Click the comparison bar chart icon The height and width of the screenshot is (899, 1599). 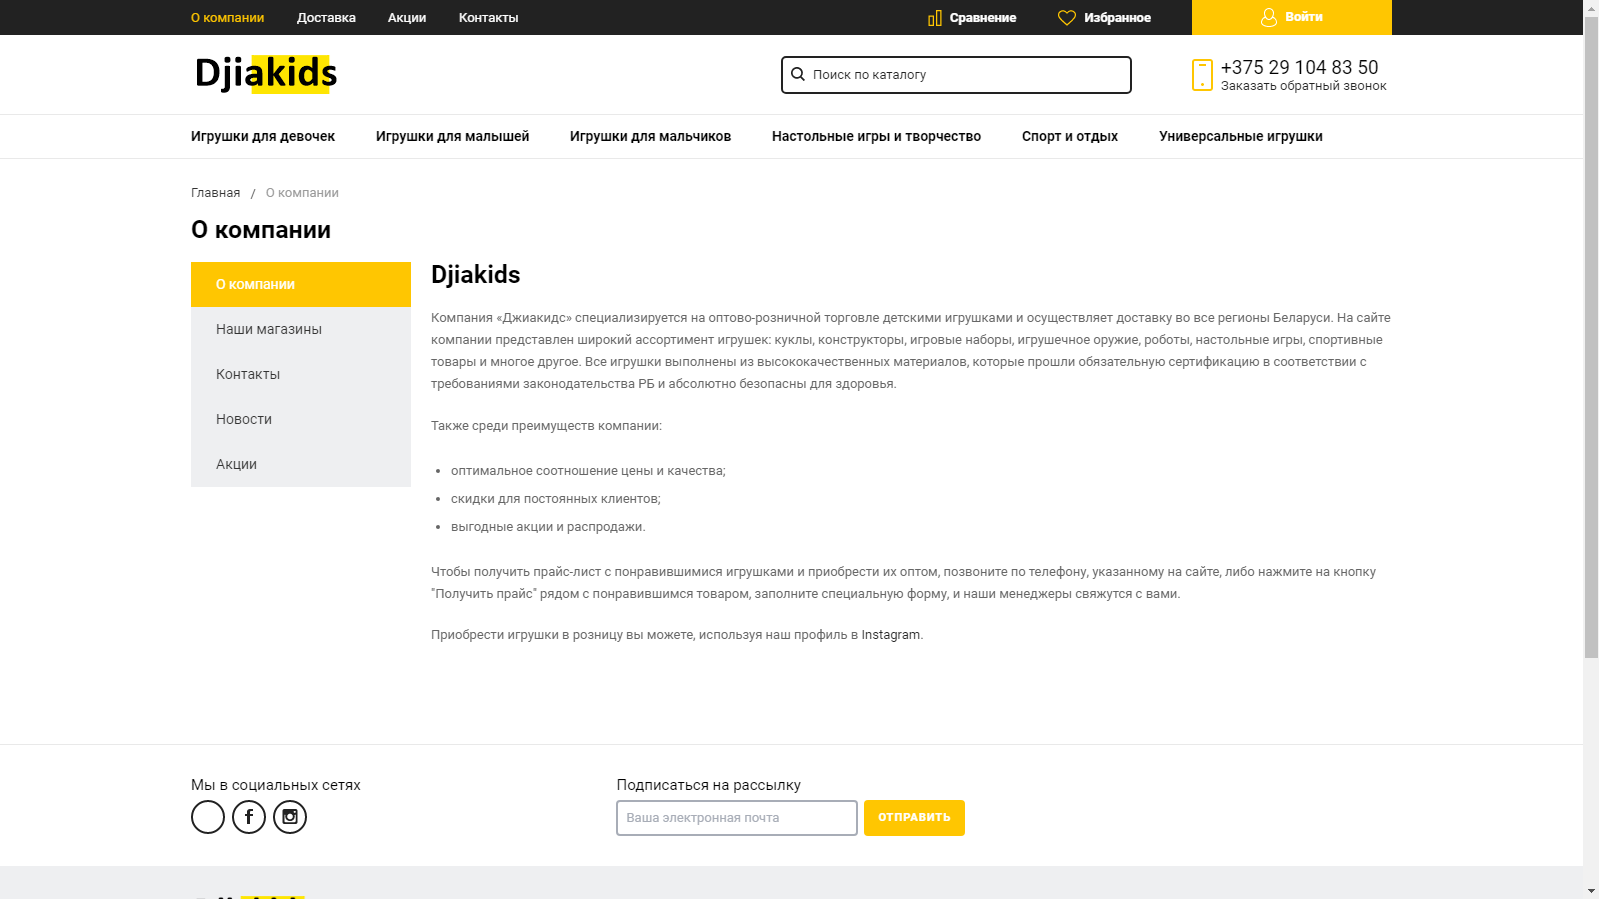point(935,18)
